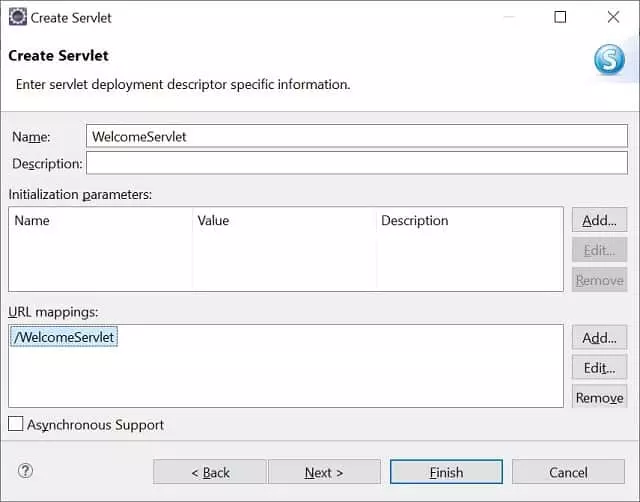Viewport: 640px width, 502px height.
Task: Click the Value column header
Action: tap(284, 220)
